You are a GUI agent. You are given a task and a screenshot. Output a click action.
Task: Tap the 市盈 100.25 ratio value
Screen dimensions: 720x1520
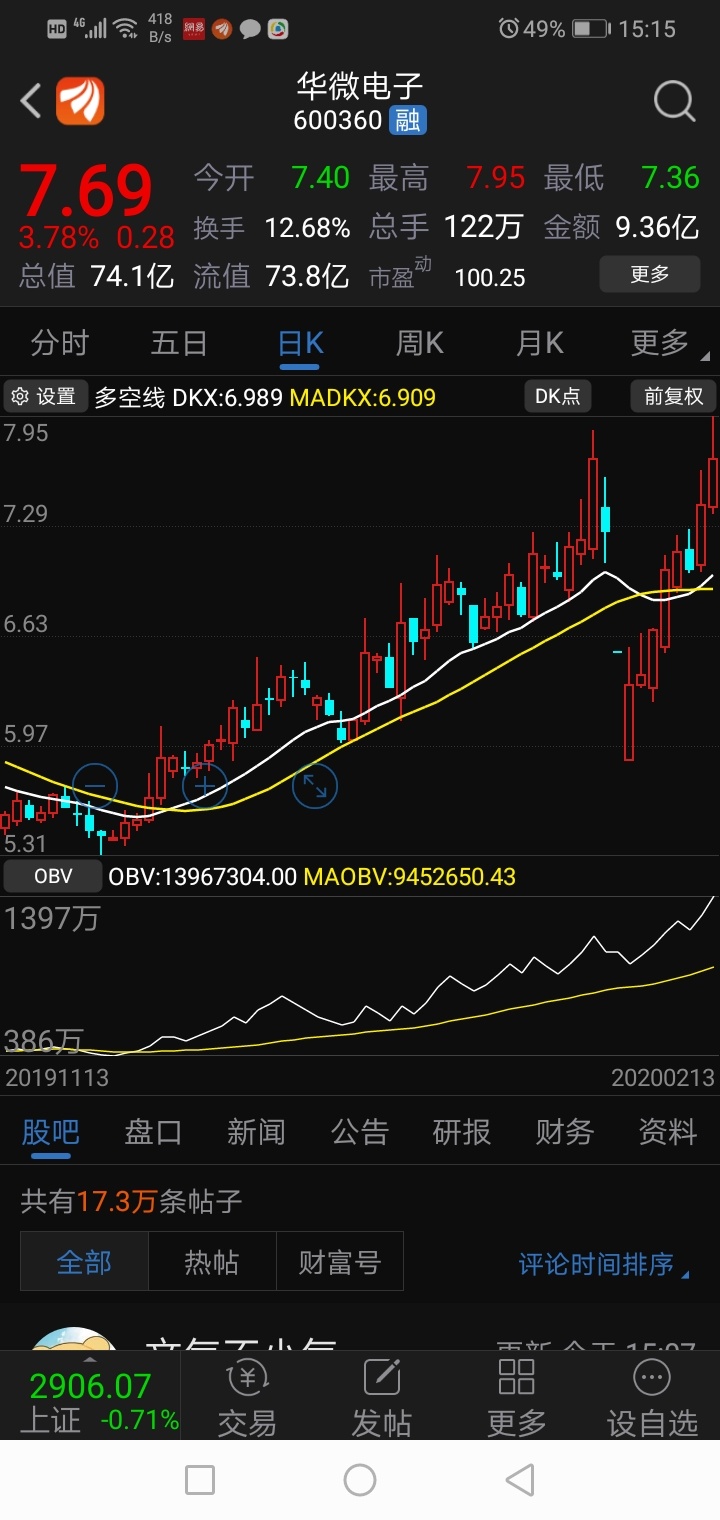[447, 276]
